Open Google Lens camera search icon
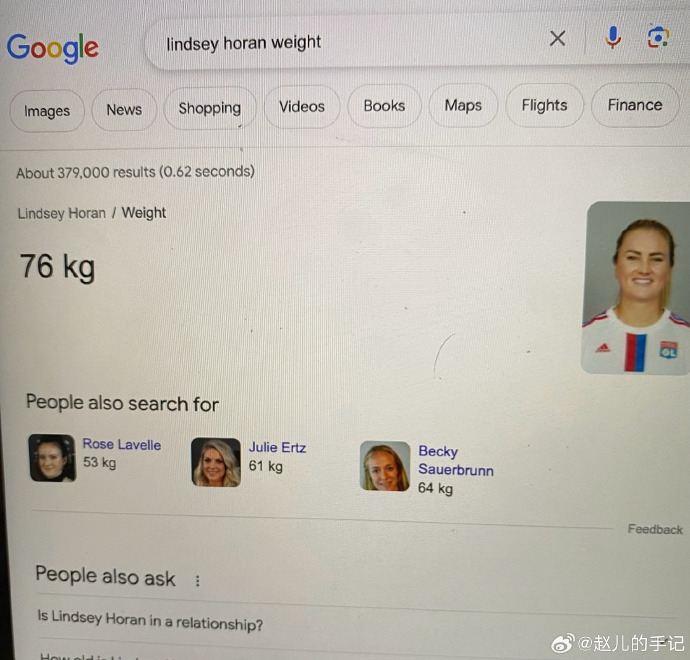 (x=658, y=37)
